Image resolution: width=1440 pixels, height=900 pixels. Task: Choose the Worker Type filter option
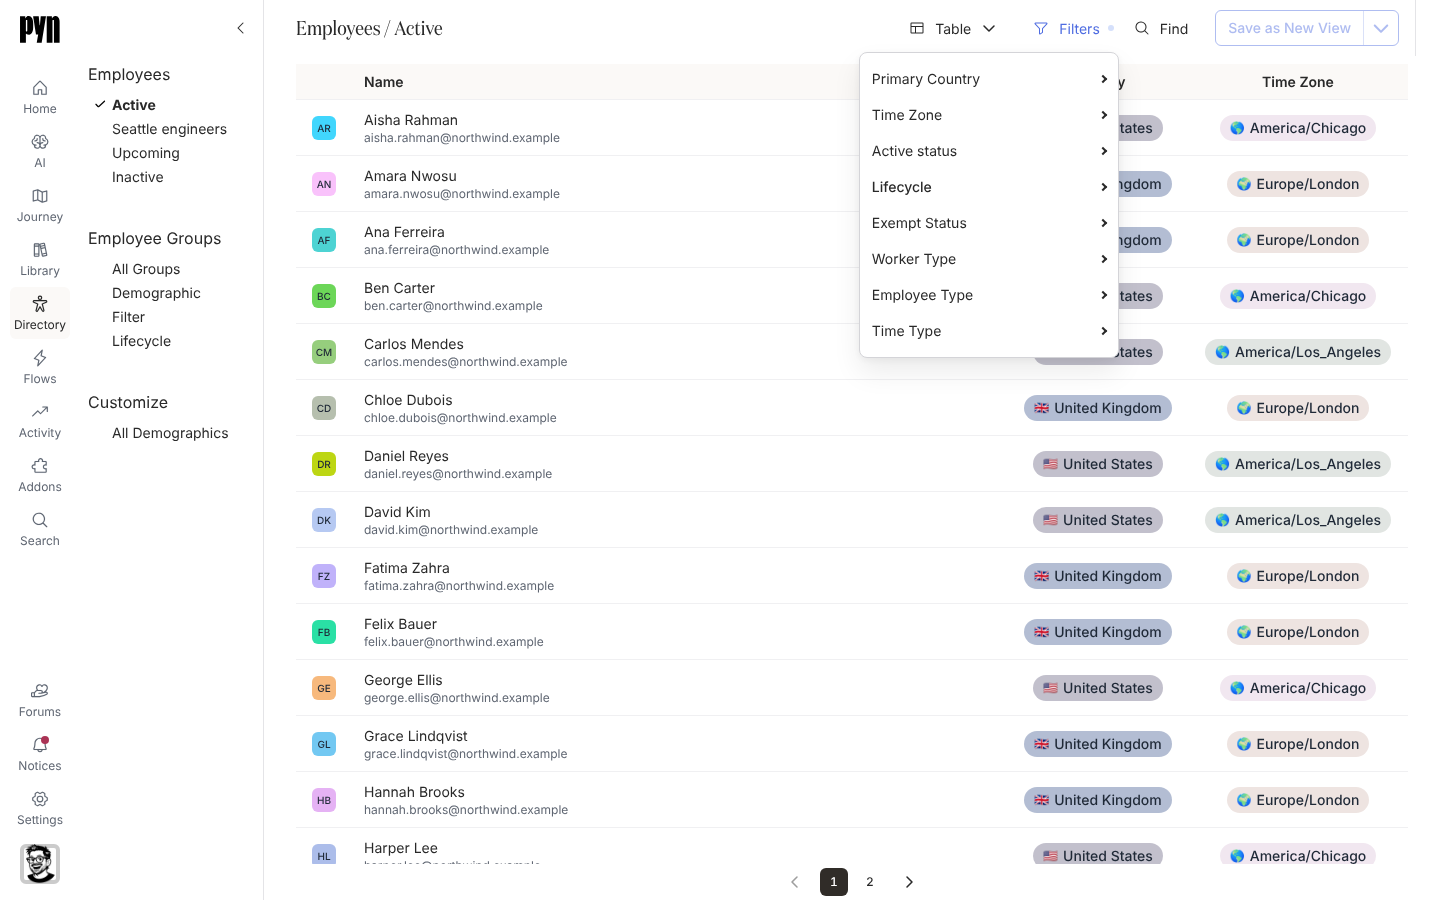coord(989,259)
